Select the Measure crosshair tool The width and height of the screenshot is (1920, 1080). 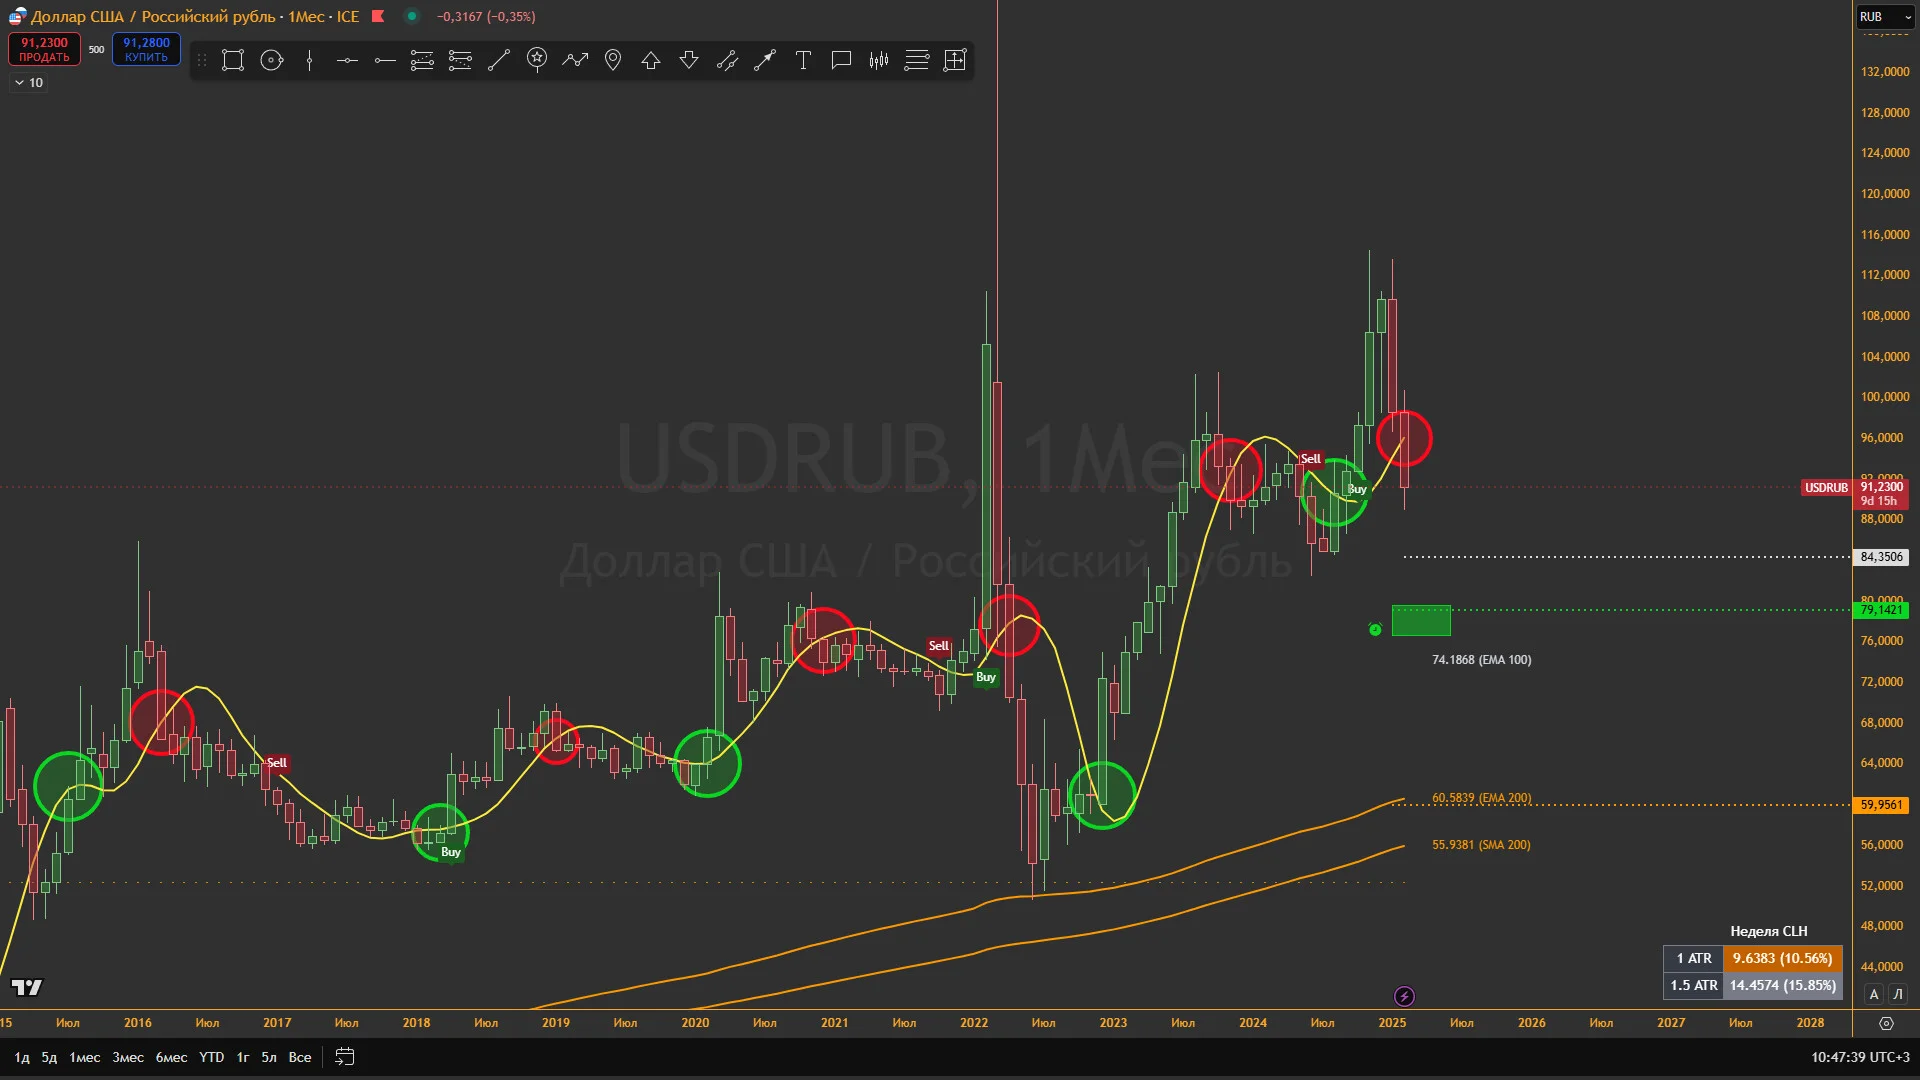[955, 60]
